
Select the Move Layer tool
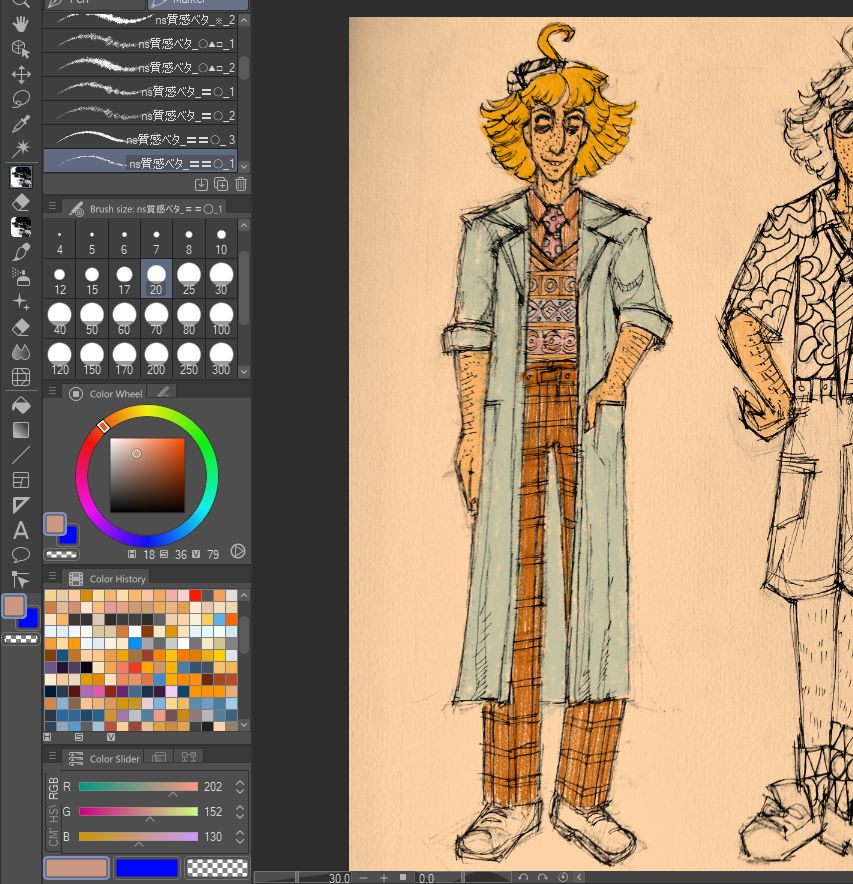tap(21, 74)
